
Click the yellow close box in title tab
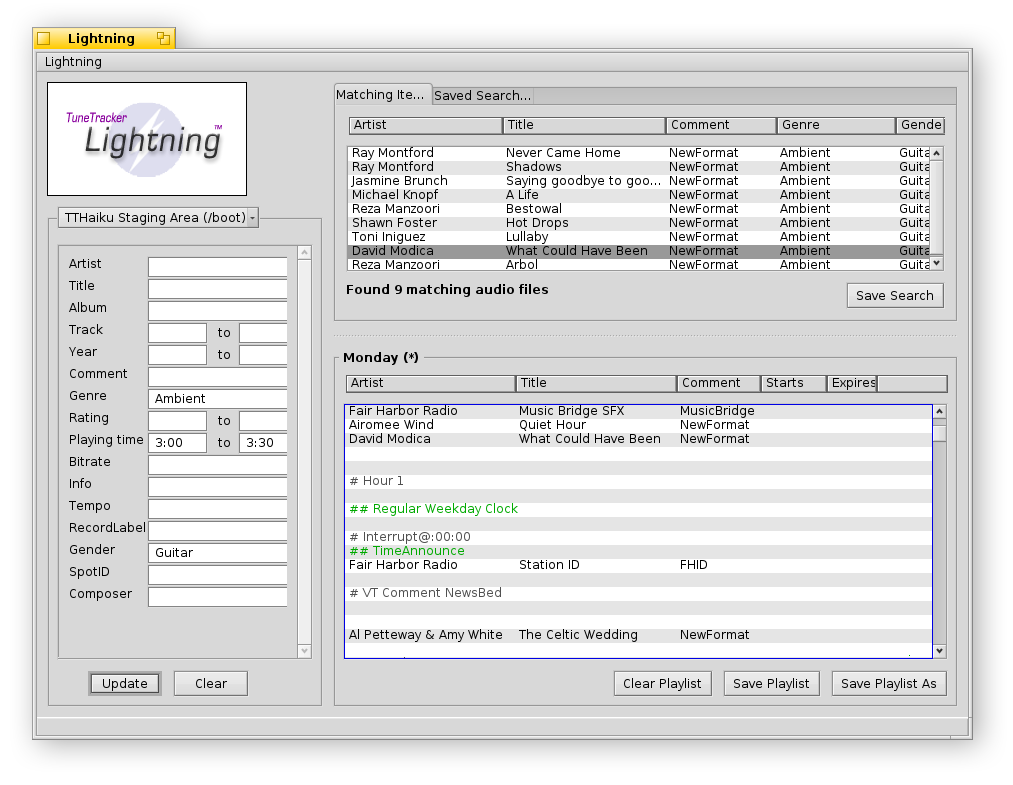(43, 39)
